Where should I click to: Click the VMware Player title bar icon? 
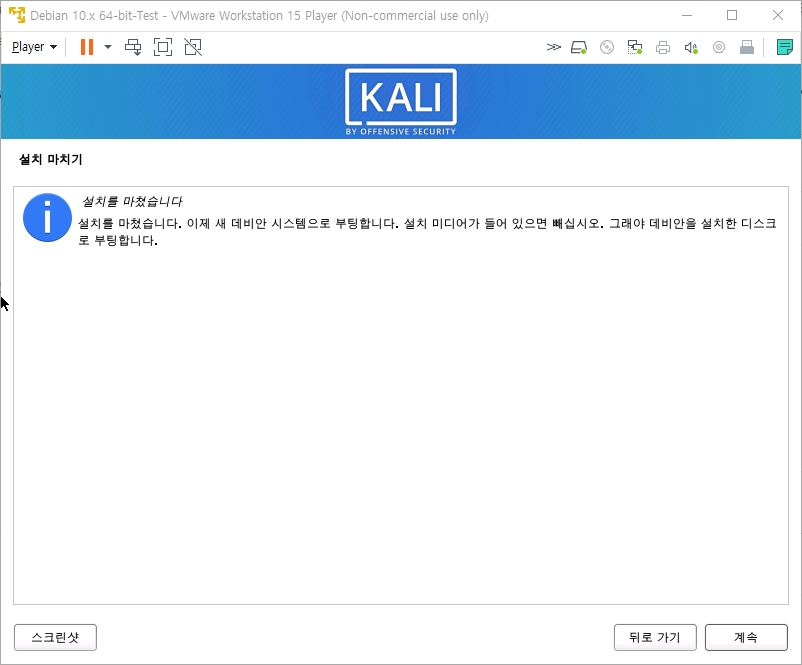[x=17, y=15]
